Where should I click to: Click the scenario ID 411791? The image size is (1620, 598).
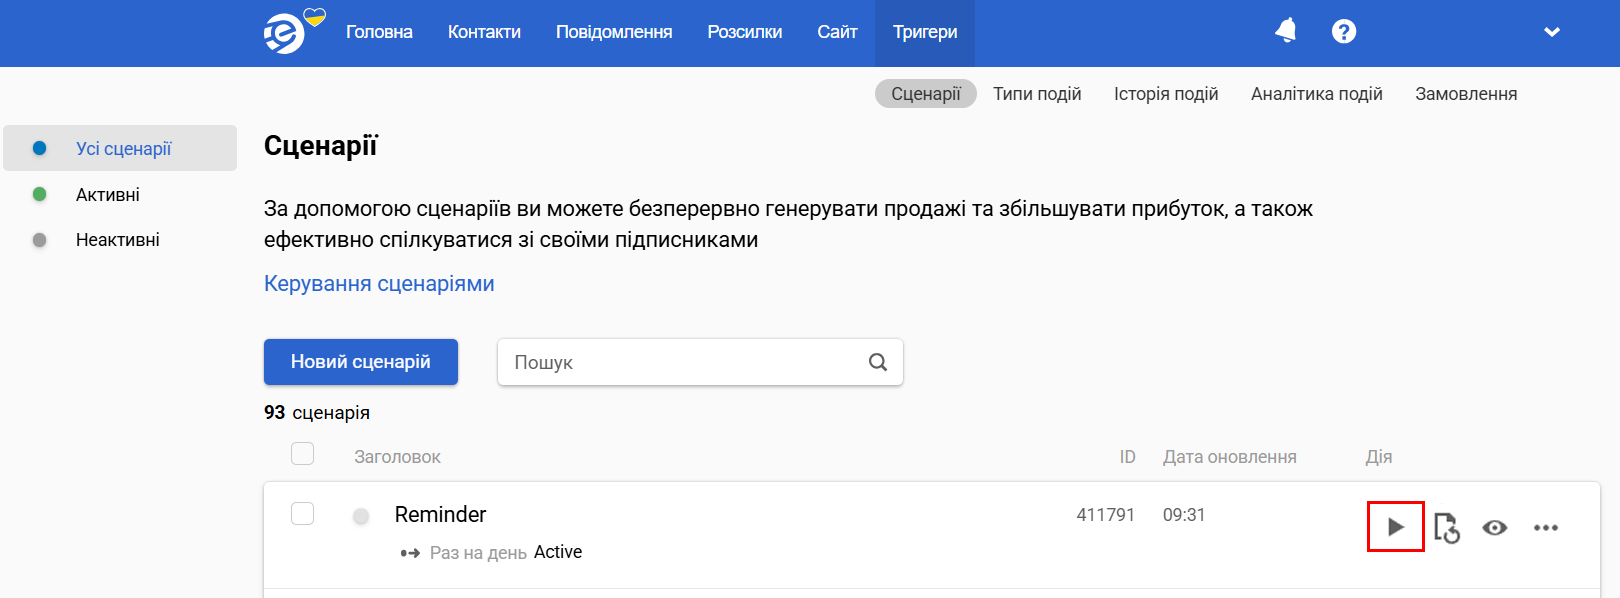point(1106,515)
